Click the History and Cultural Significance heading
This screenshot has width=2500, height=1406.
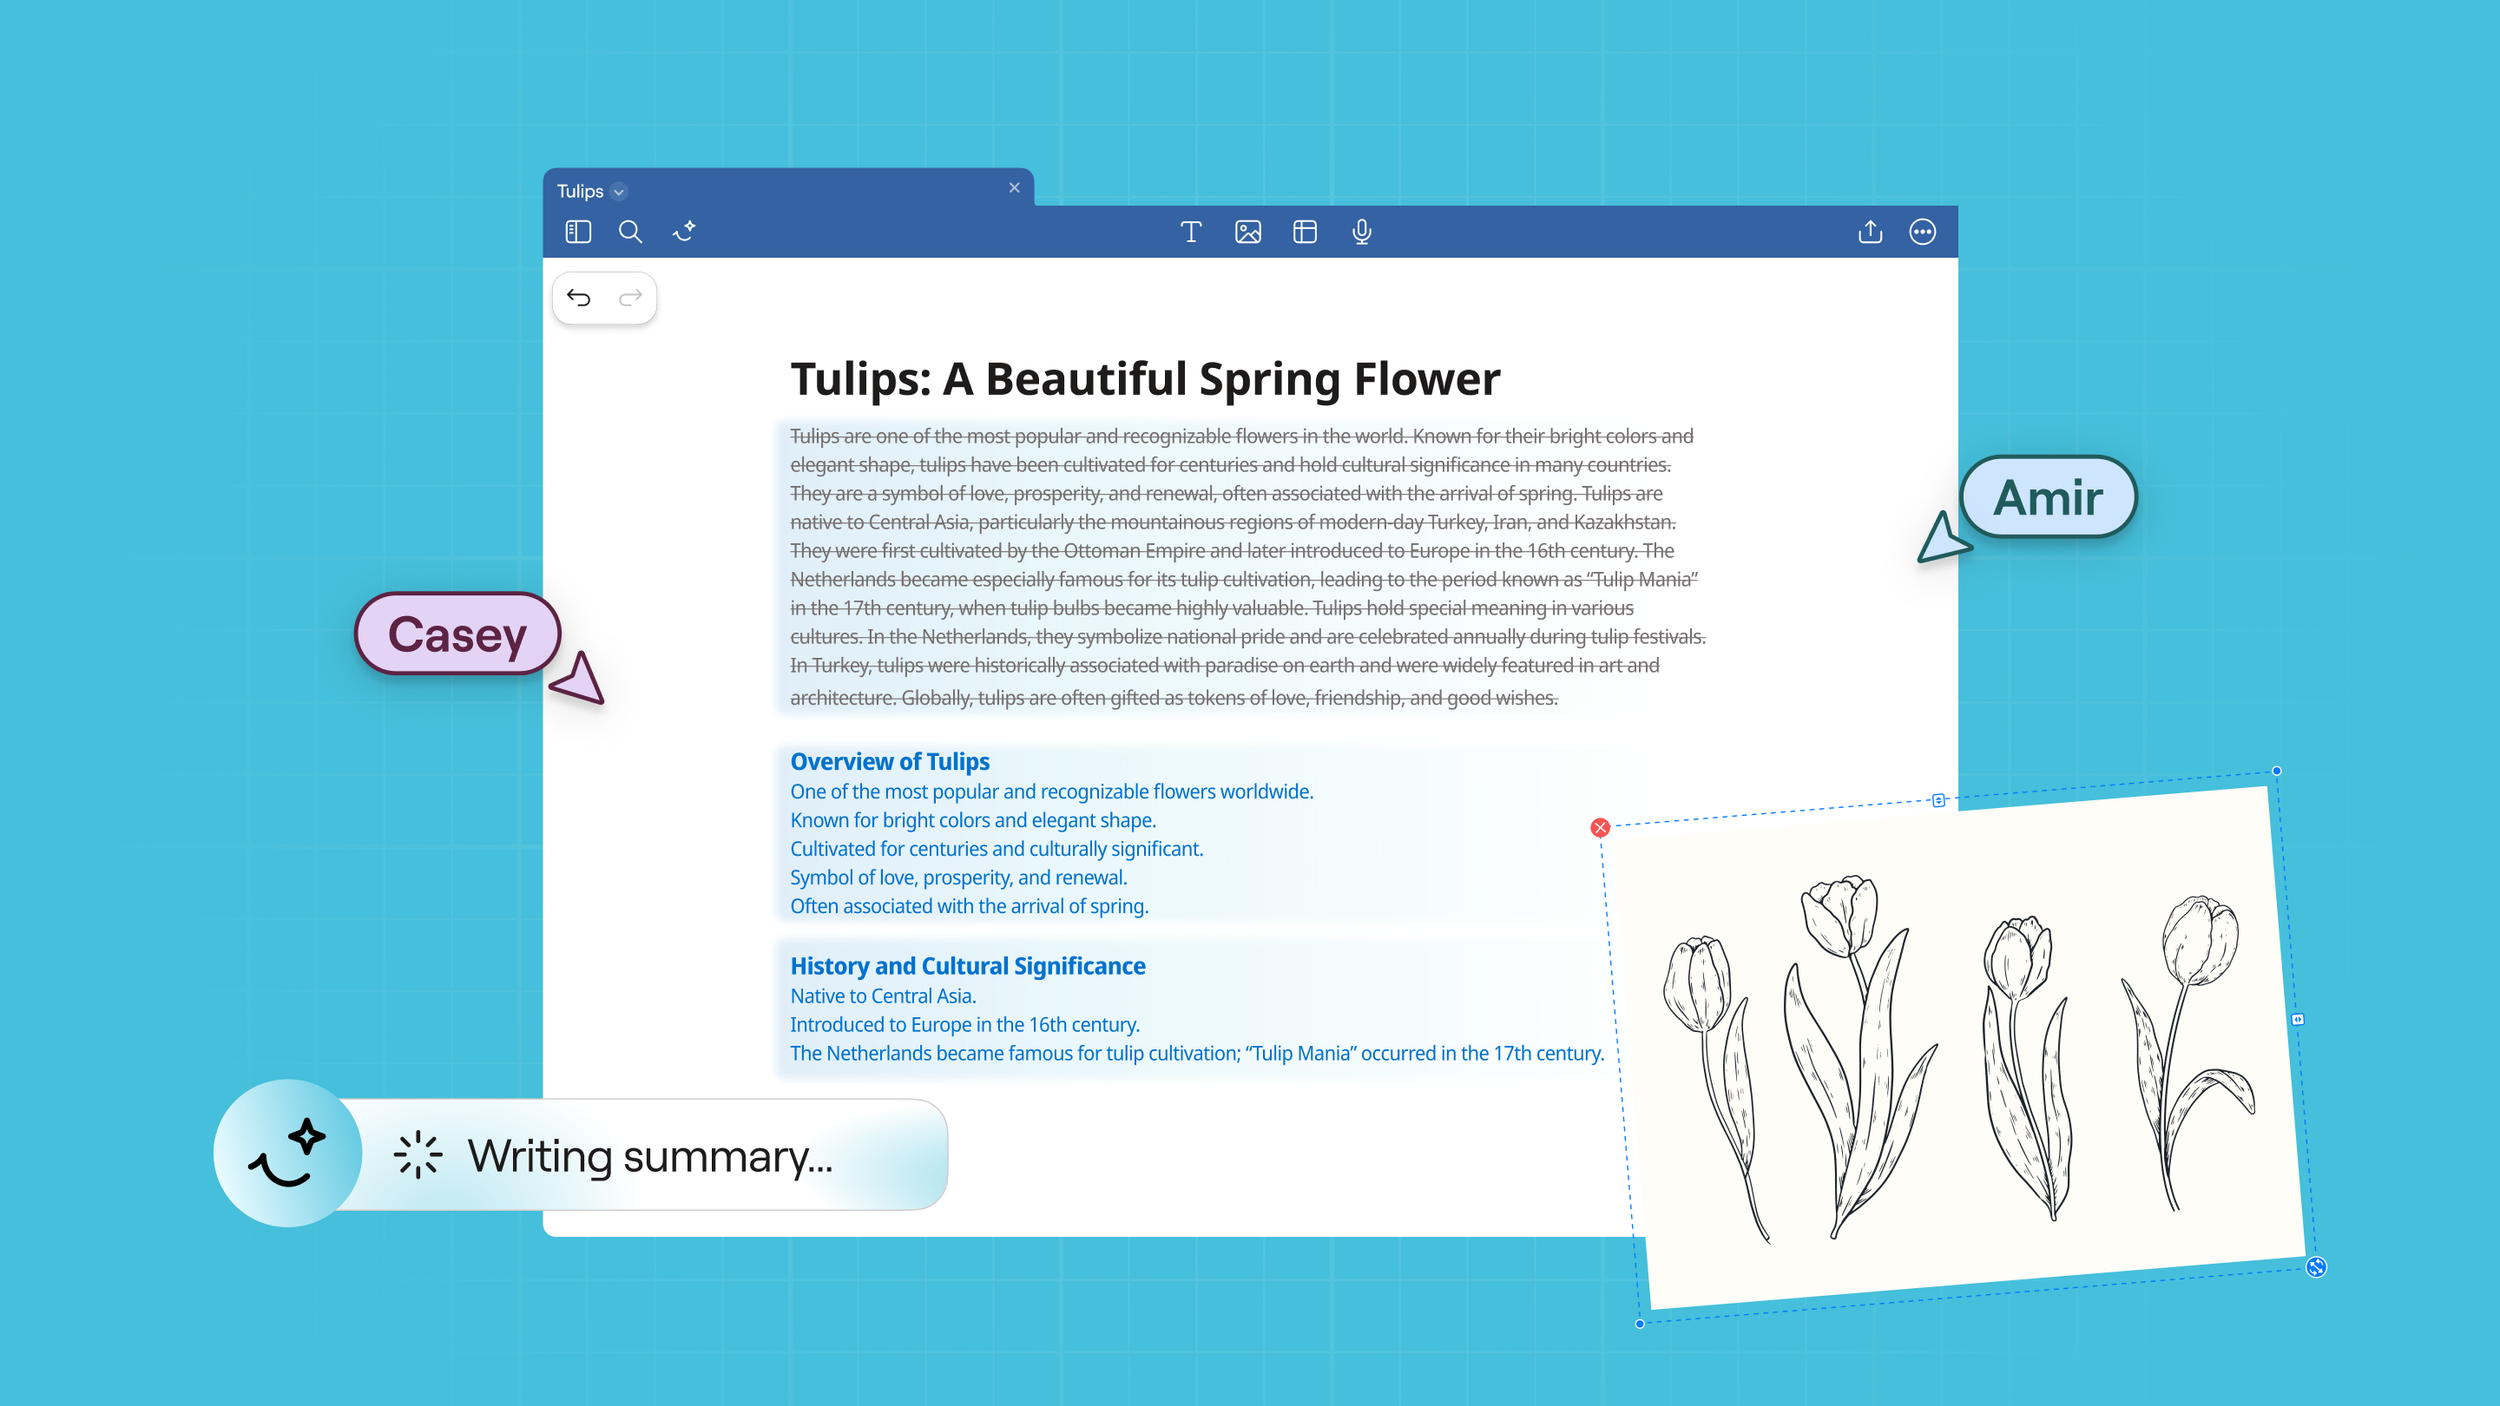pos(967,966)
